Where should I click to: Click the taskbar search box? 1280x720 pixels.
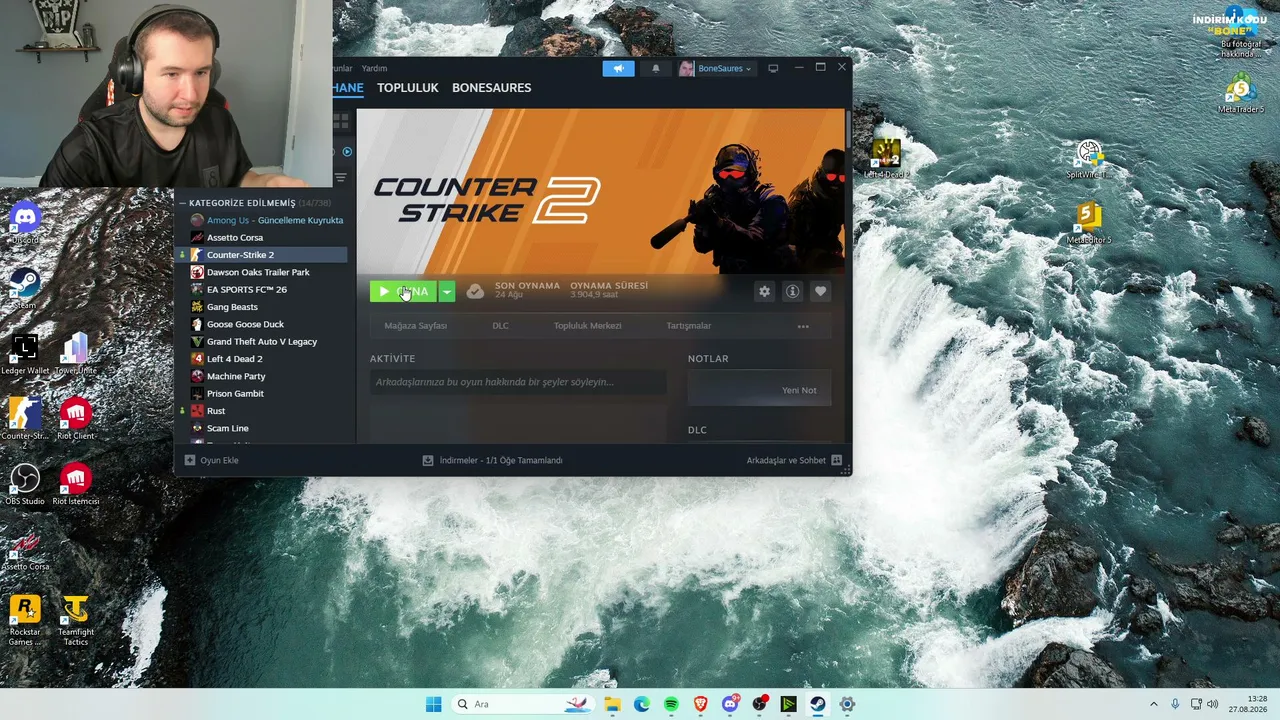(522, 704)
